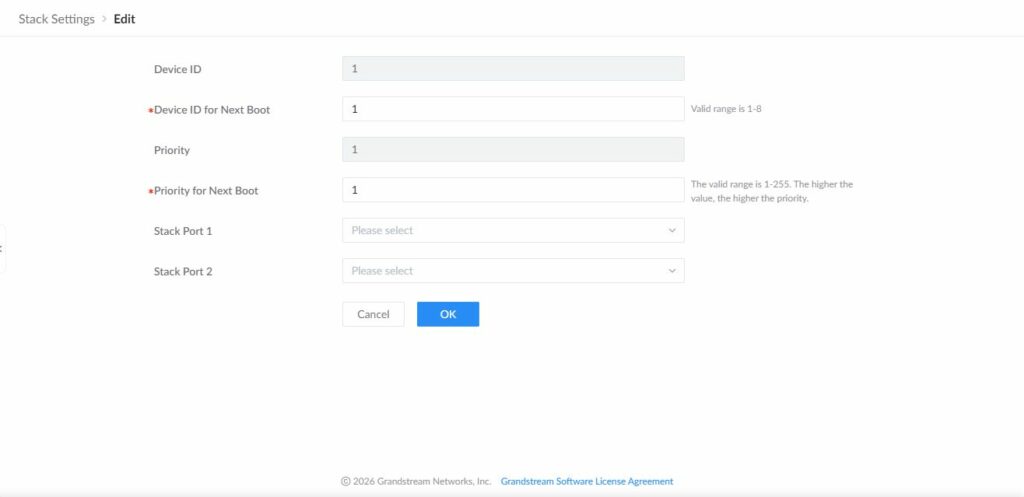1024x497 pixels.
Task: Open Grandstream Software License Agreement link
Action: click(586, 481)
